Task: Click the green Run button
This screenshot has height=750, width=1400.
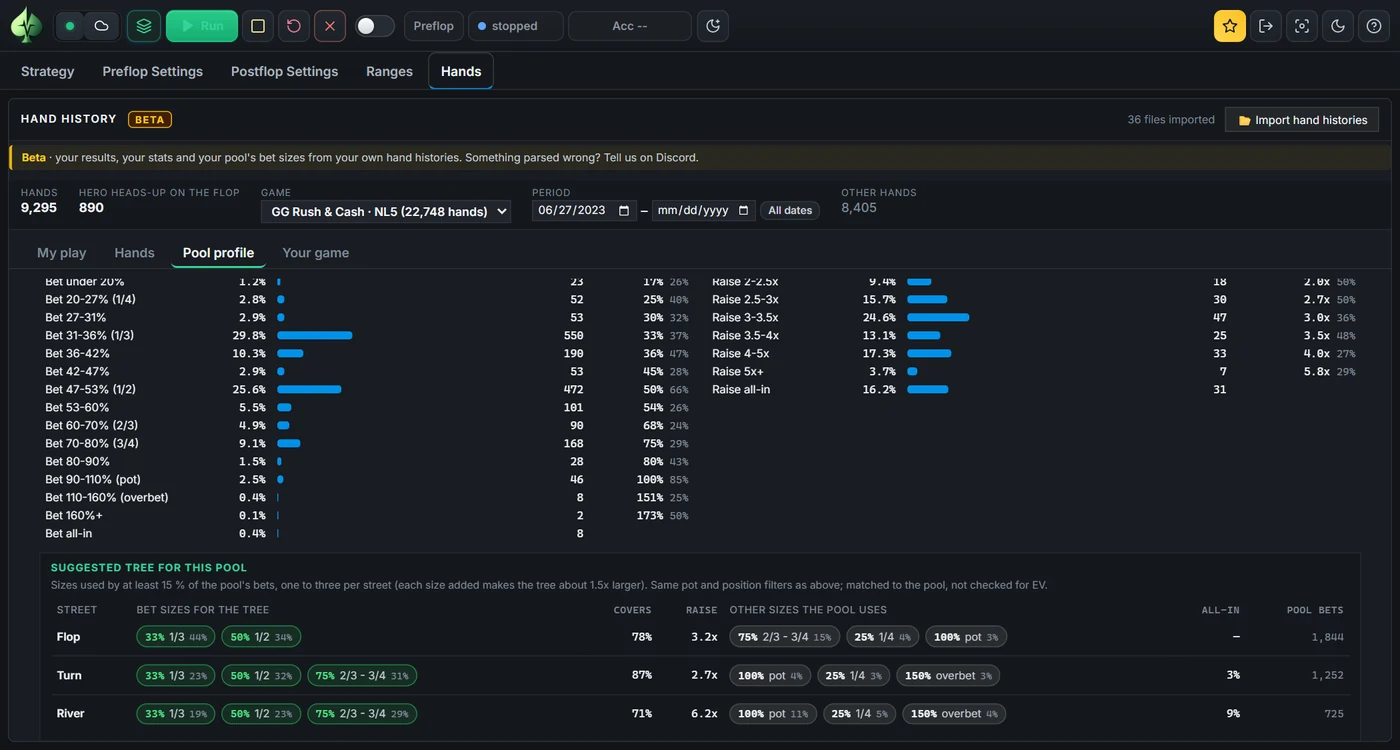Action: [202, 26]
